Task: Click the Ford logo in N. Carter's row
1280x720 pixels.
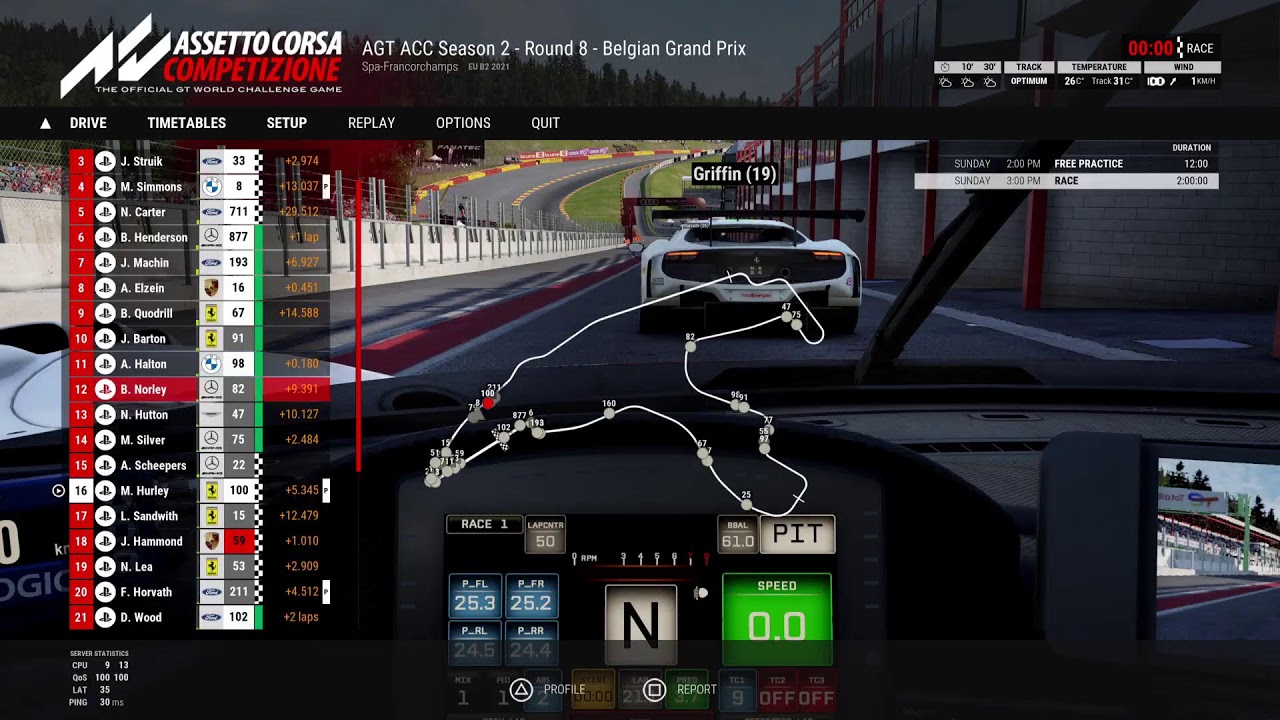Action: click(211, 212)
